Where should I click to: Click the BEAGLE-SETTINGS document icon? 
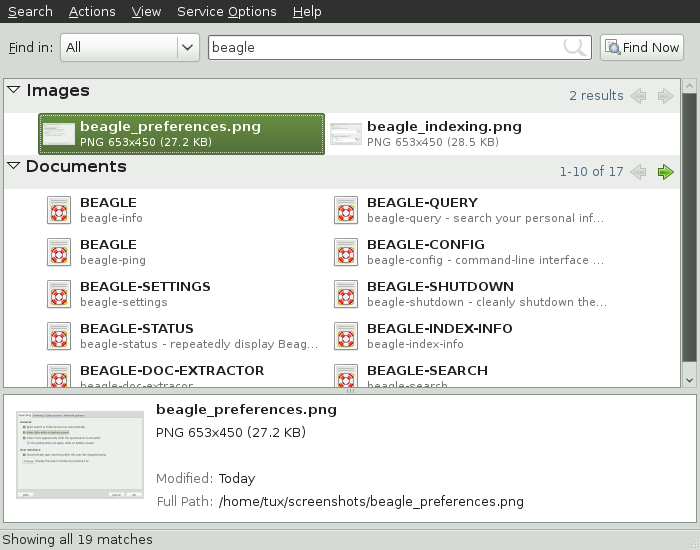[x=59, y=294]
